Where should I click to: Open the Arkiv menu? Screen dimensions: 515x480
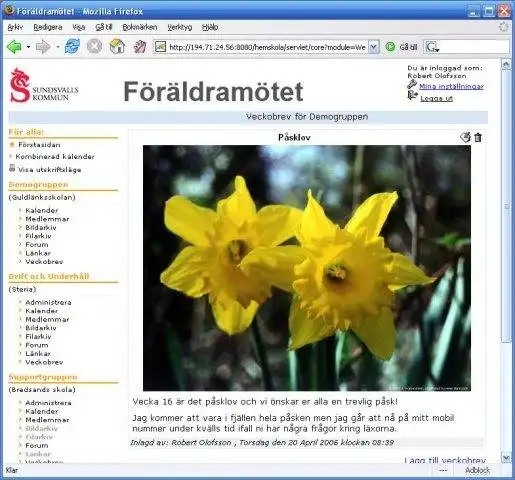tap(15, 27)
